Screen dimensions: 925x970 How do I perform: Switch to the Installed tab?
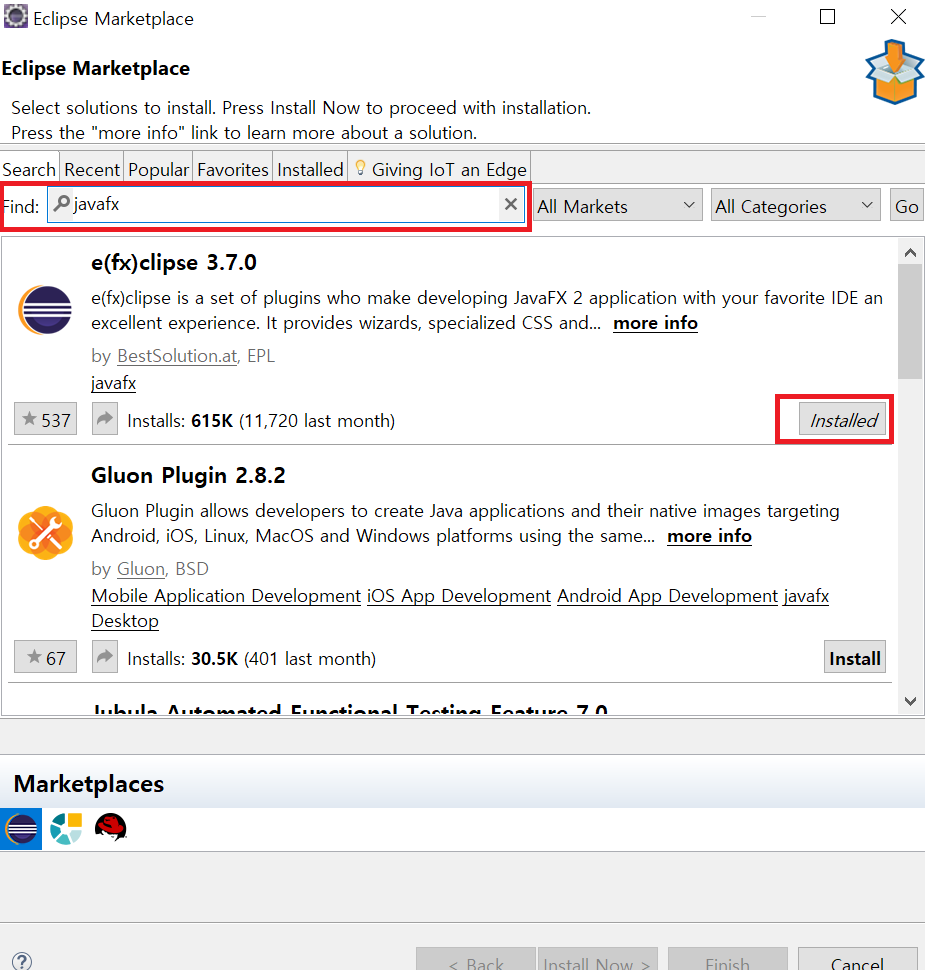click(x=310, y=169)
